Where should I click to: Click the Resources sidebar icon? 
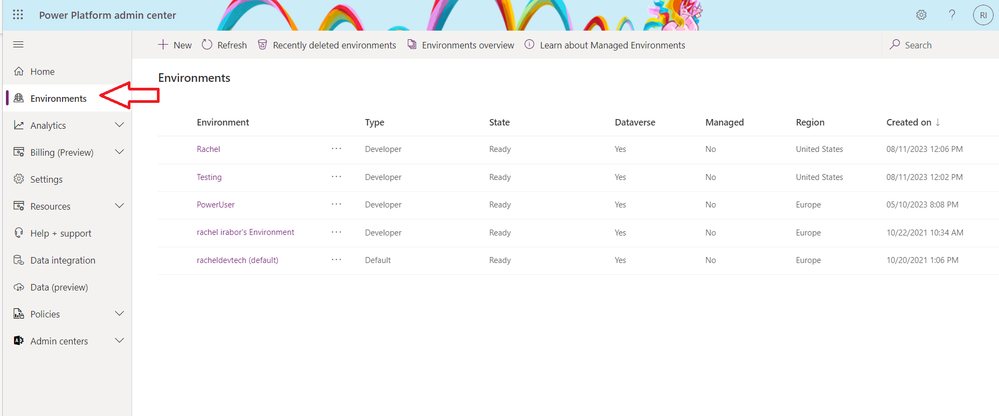(18, 206)
